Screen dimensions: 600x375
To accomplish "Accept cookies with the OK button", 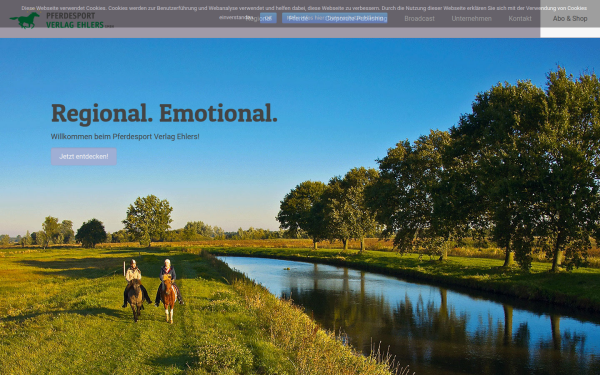I will pos(268,18).
